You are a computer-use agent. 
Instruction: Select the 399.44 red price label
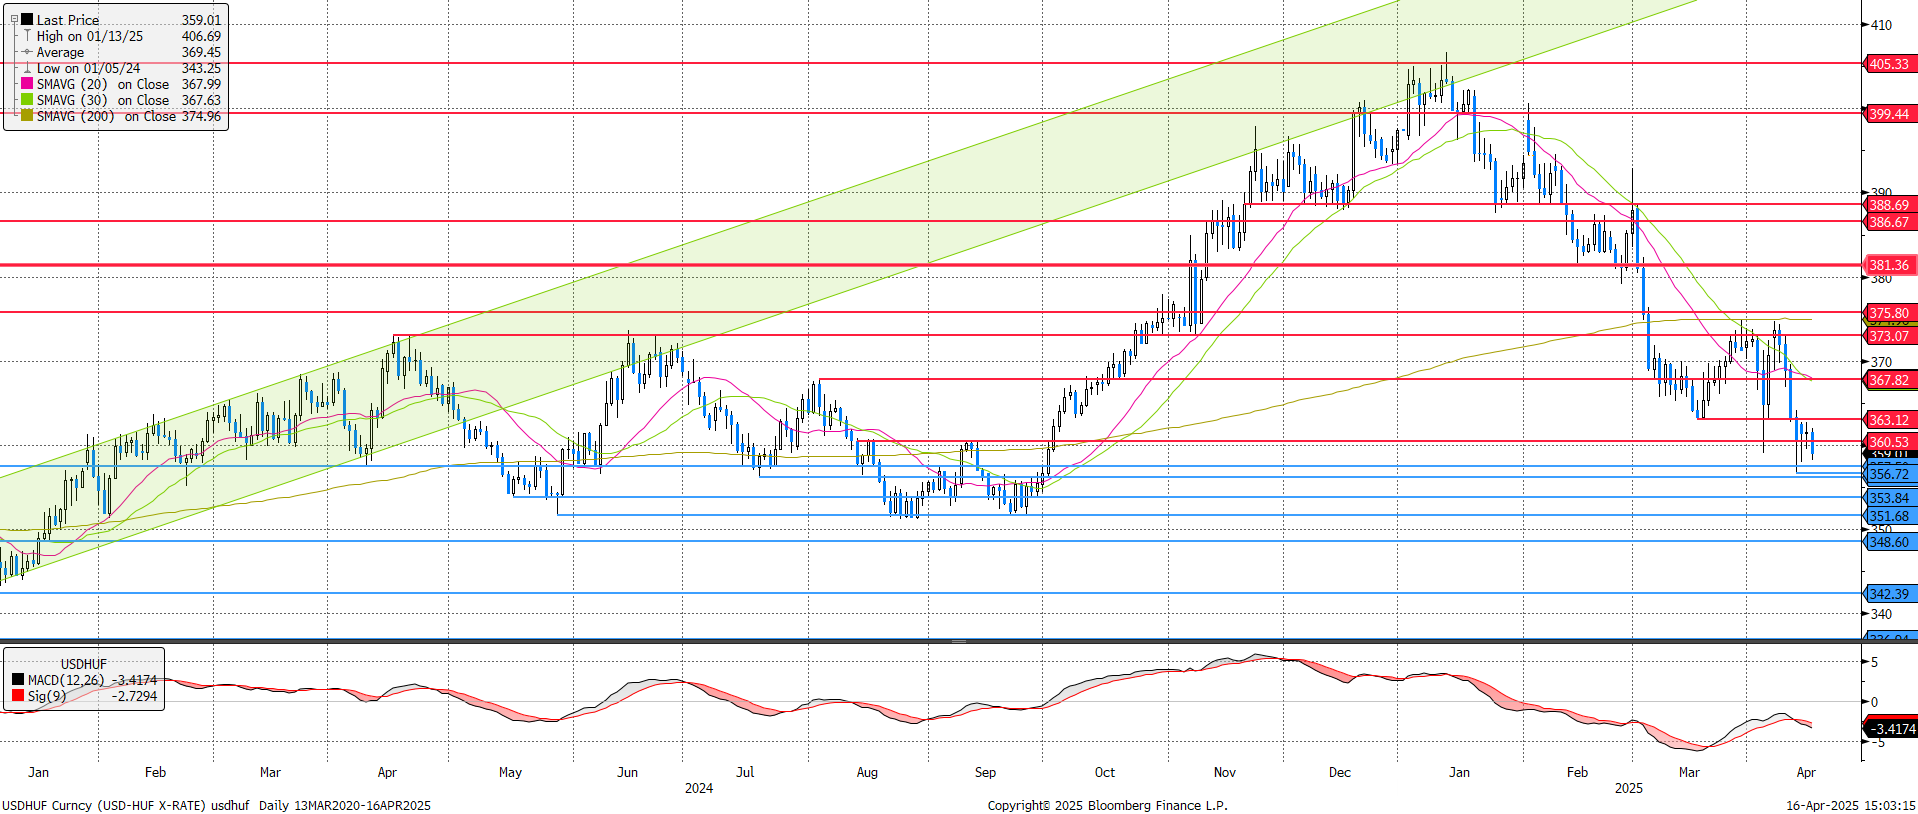[1889, 114]
